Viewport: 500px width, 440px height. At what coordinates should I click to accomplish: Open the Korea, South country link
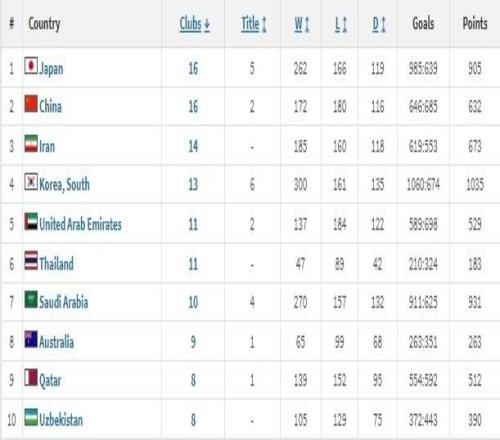point(64,184)
